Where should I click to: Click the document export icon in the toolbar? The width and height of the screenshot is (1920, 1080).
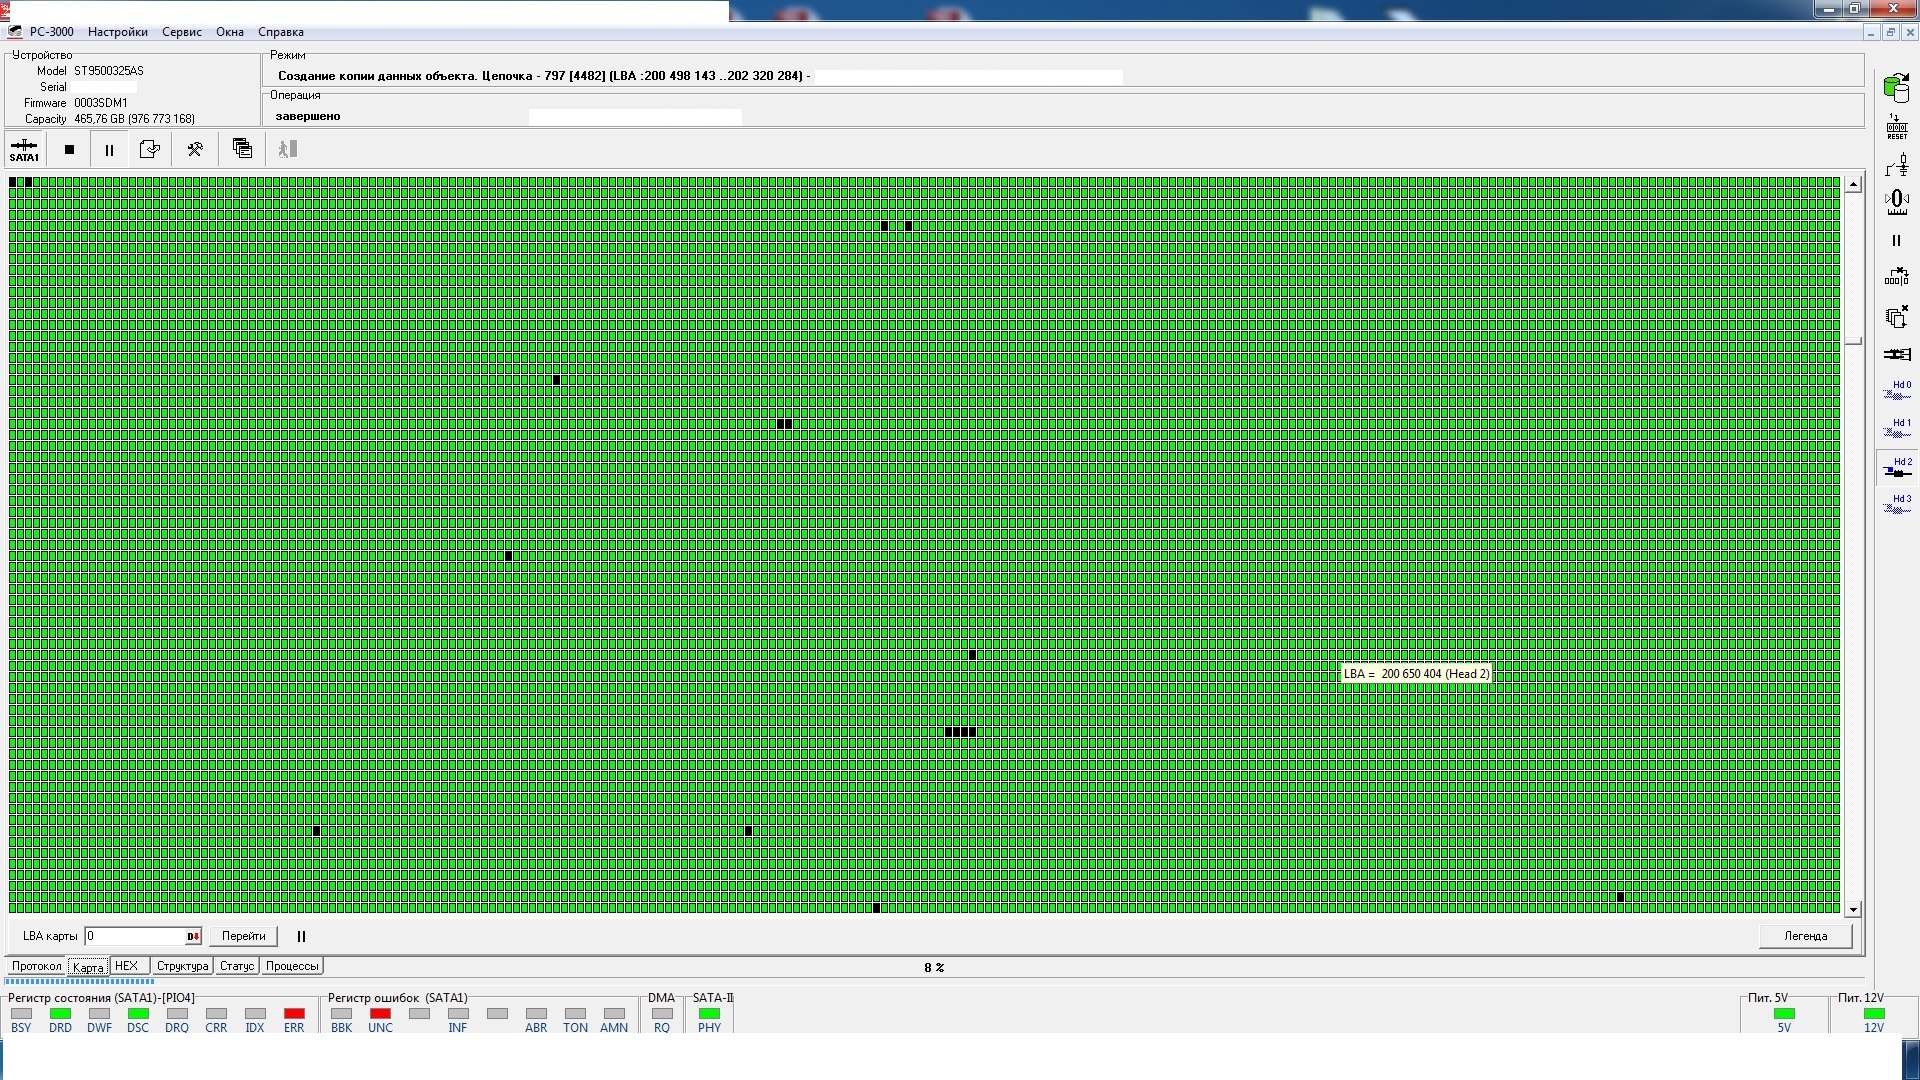[x=150, y=150]
